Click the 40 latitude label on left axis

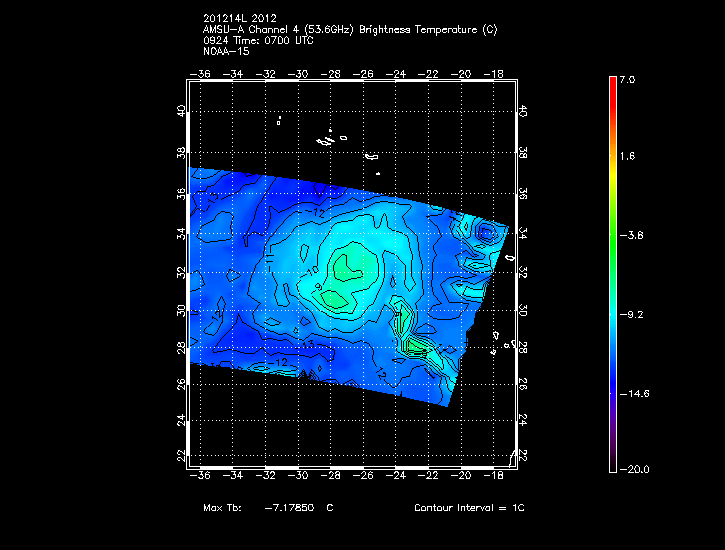(180, 112)
